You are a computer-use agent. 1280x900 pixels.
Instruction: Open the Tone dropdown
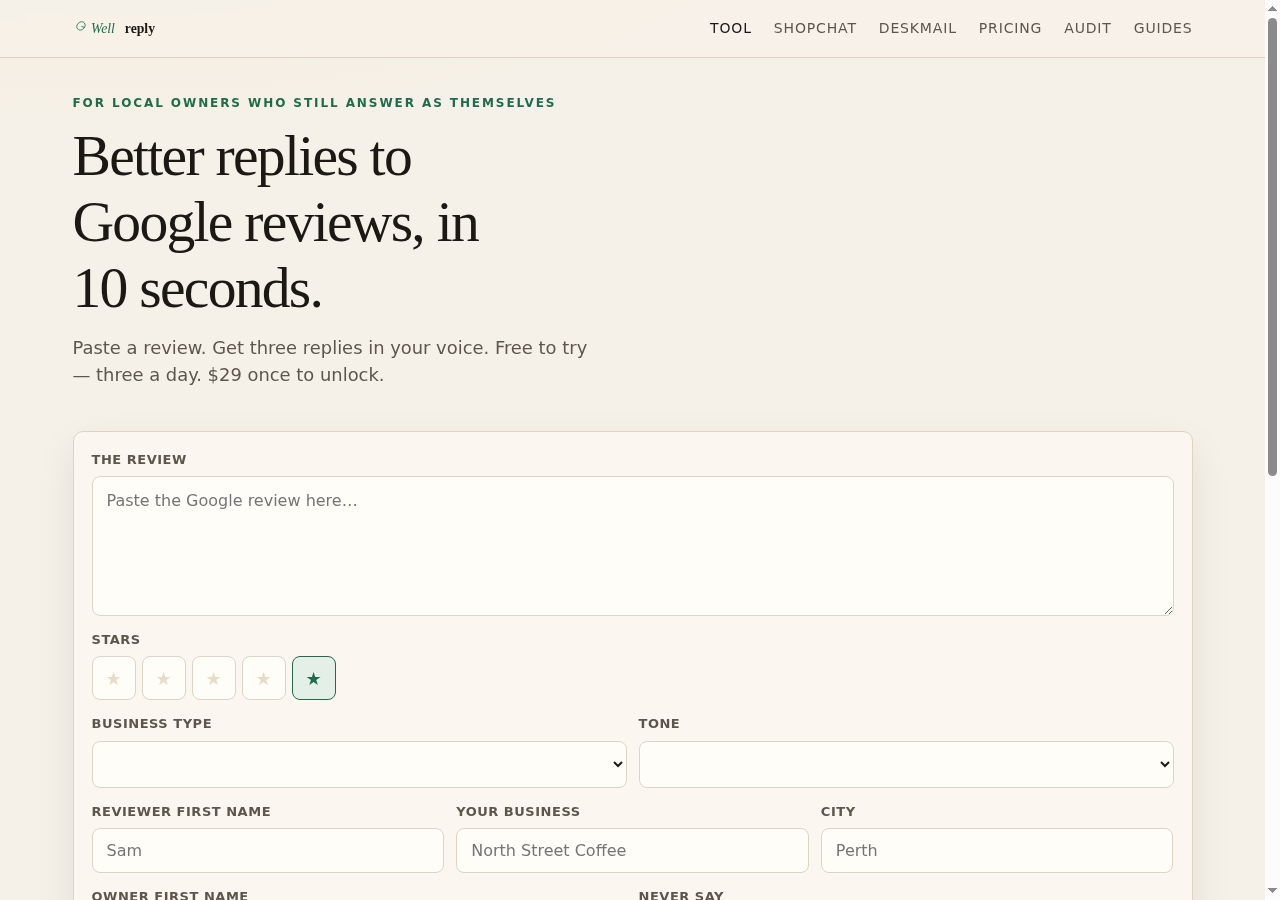coord(906,764)
